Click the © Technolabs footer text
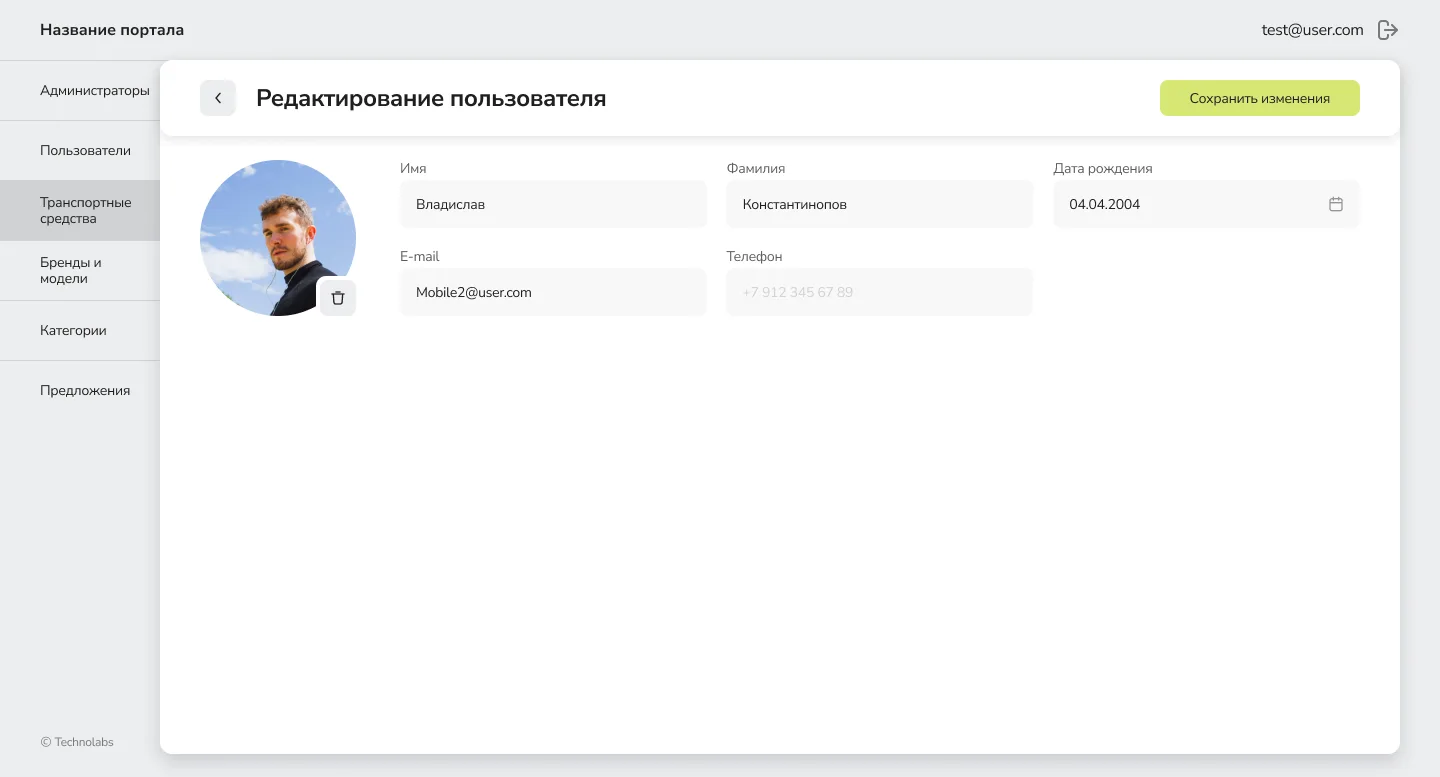1440x777 pixels. pos(77,742)
